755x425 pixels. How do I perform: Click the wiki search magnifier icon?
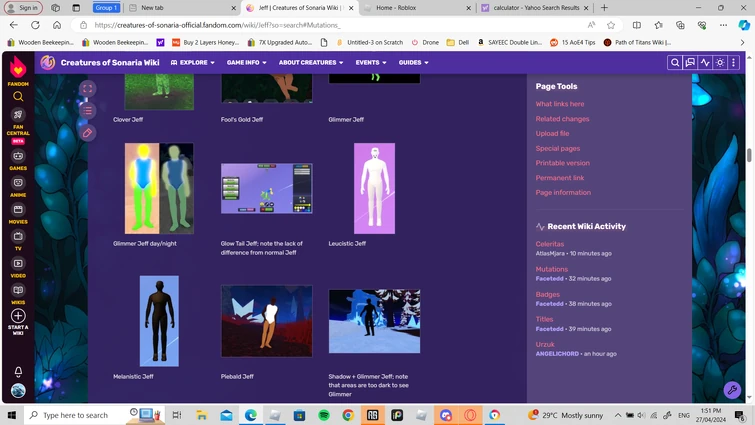pos(675,63)
